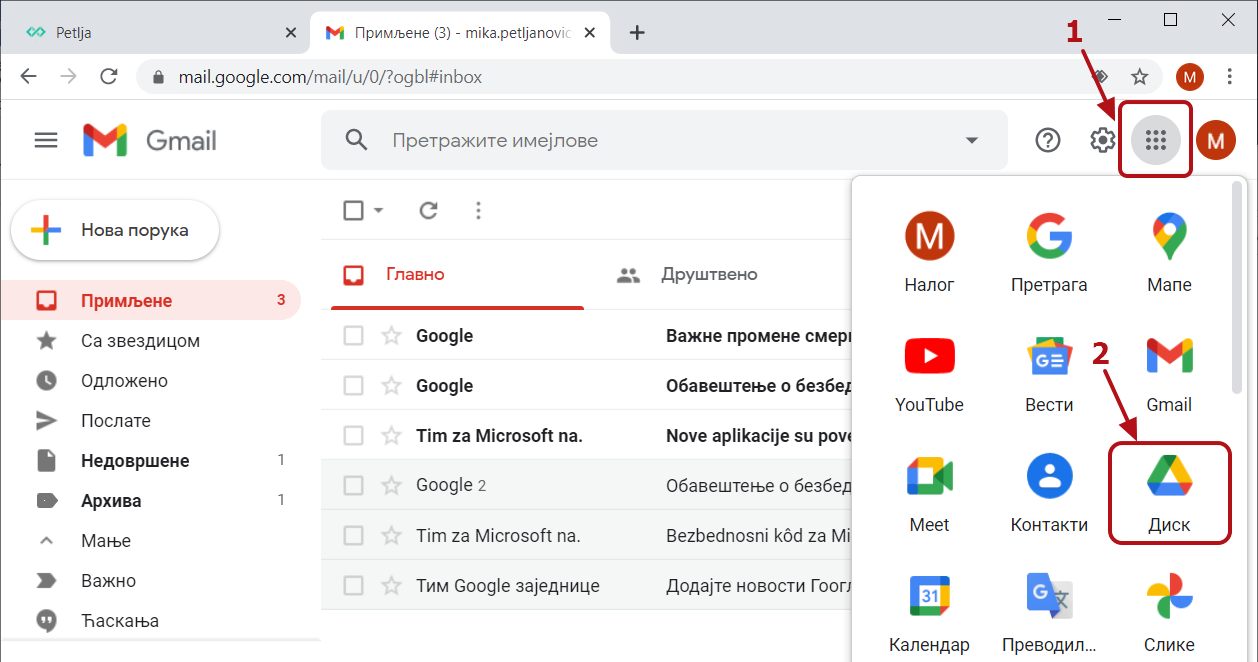Image resolution: width=1258 pixels, height=662 pixels.
Task: Open the select-all checkbox dropdown arrow
Action: click(x=378, y=210)
